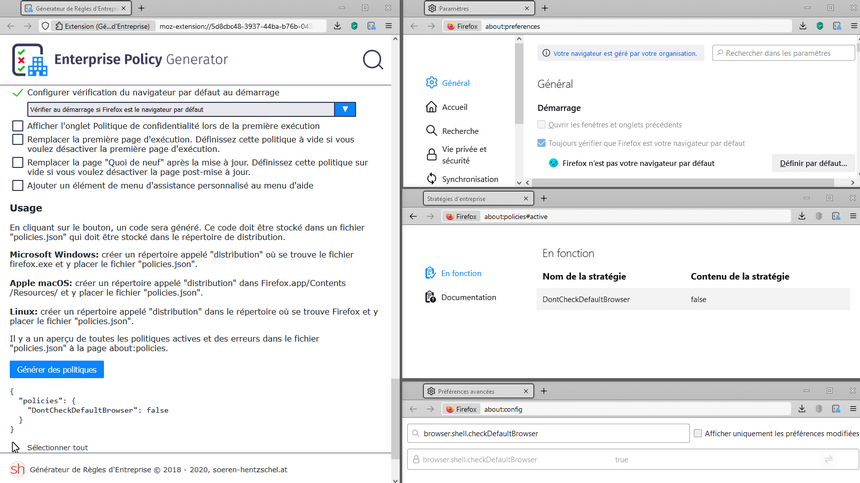The height and width of the screenshot is (483, 860).
Task: Click the search magnifier in Enterprise Policy Generator
Action: tap(373, 60)
